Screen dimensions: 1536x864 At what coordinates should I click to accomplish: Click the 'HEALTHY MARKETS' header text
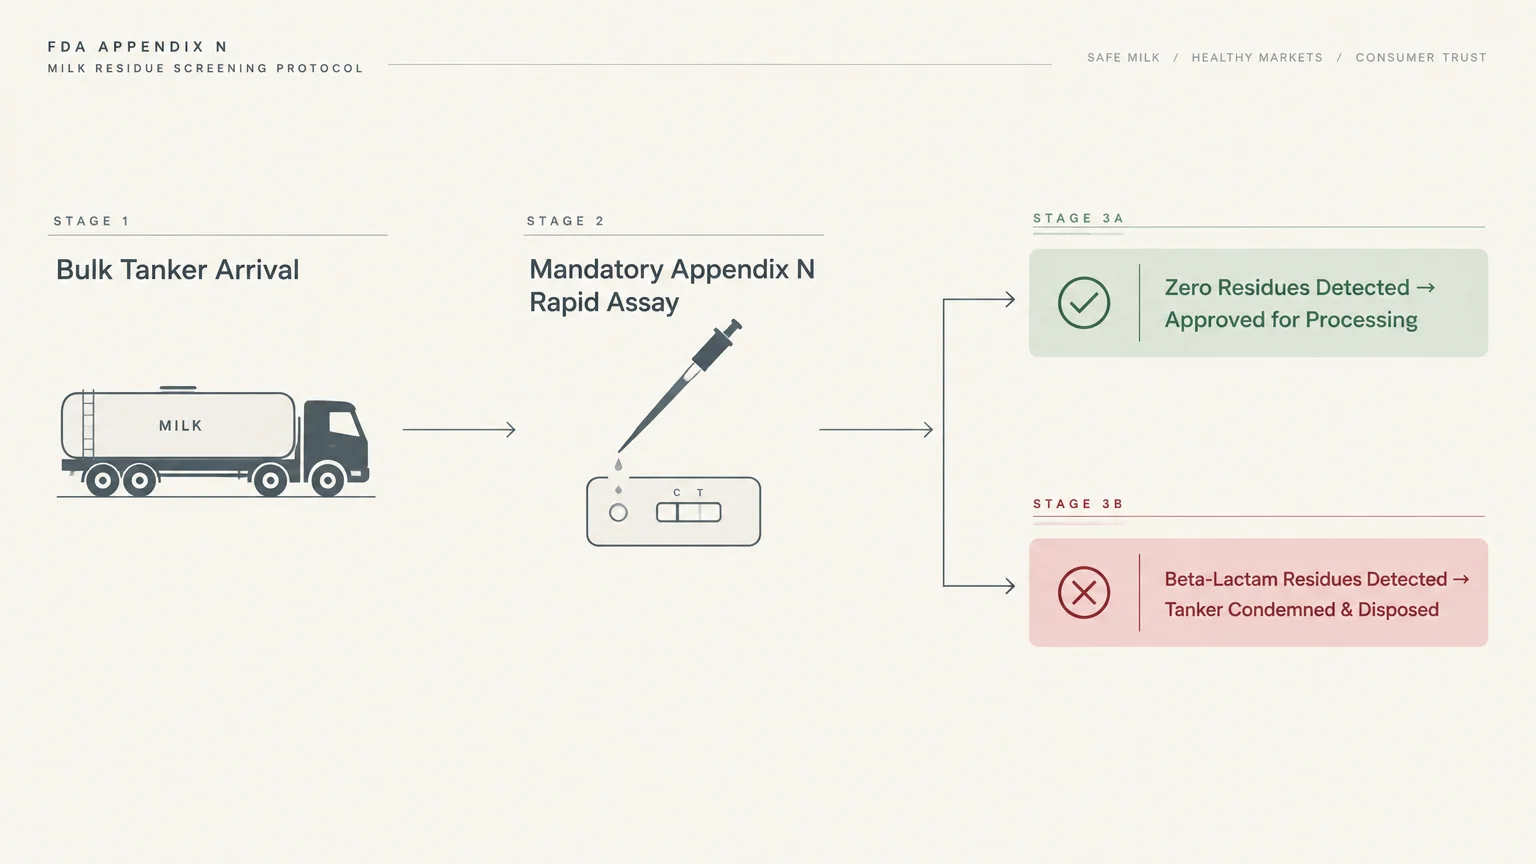pyautogui.click(x=1257, y=58)
